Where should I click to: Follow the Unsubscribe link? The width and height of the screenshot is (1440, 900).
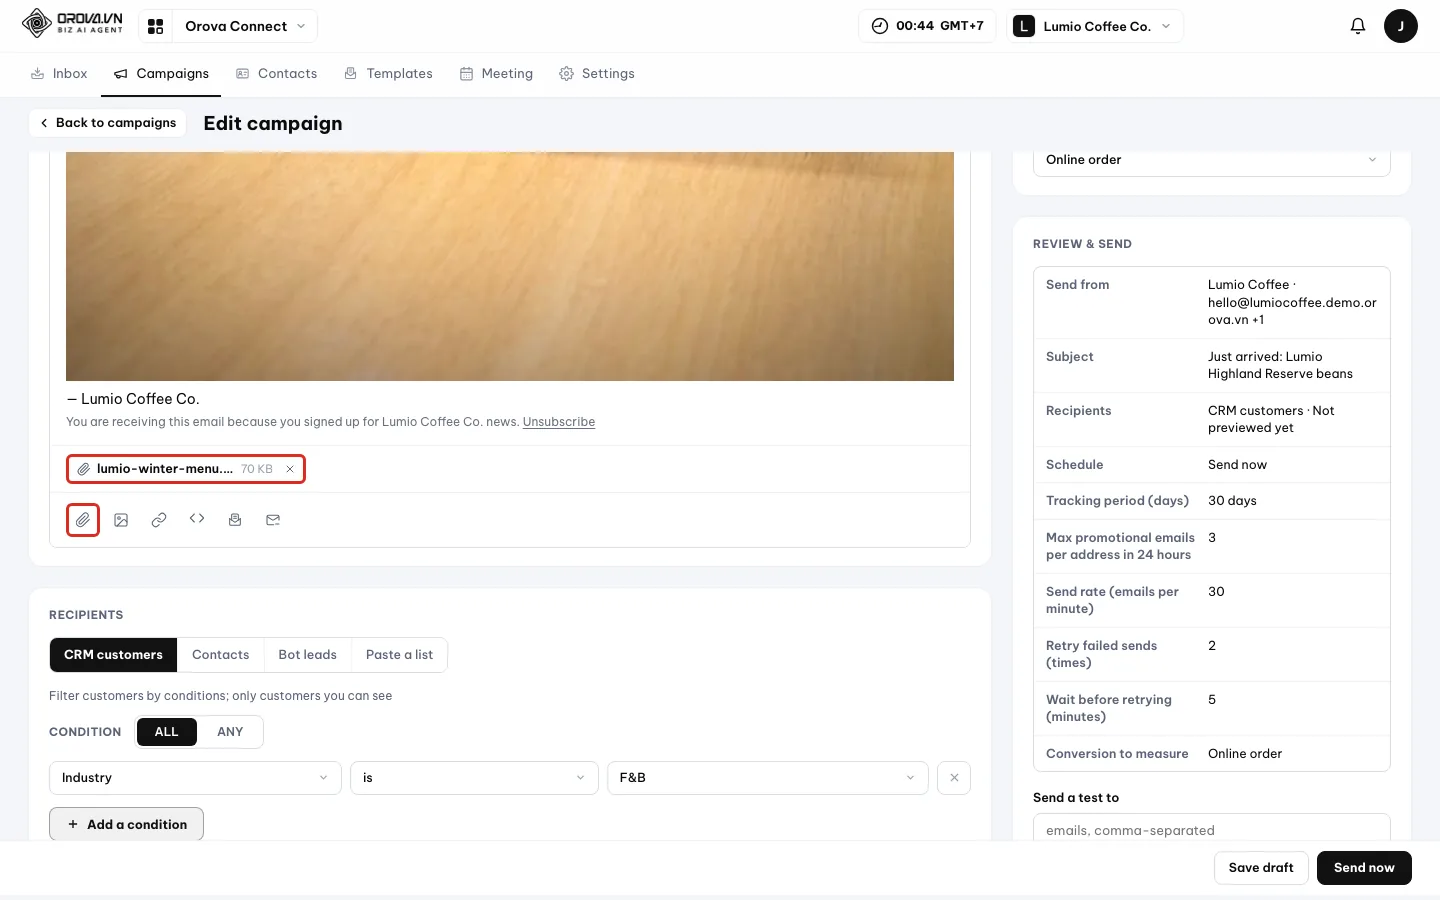coord(559,422)
